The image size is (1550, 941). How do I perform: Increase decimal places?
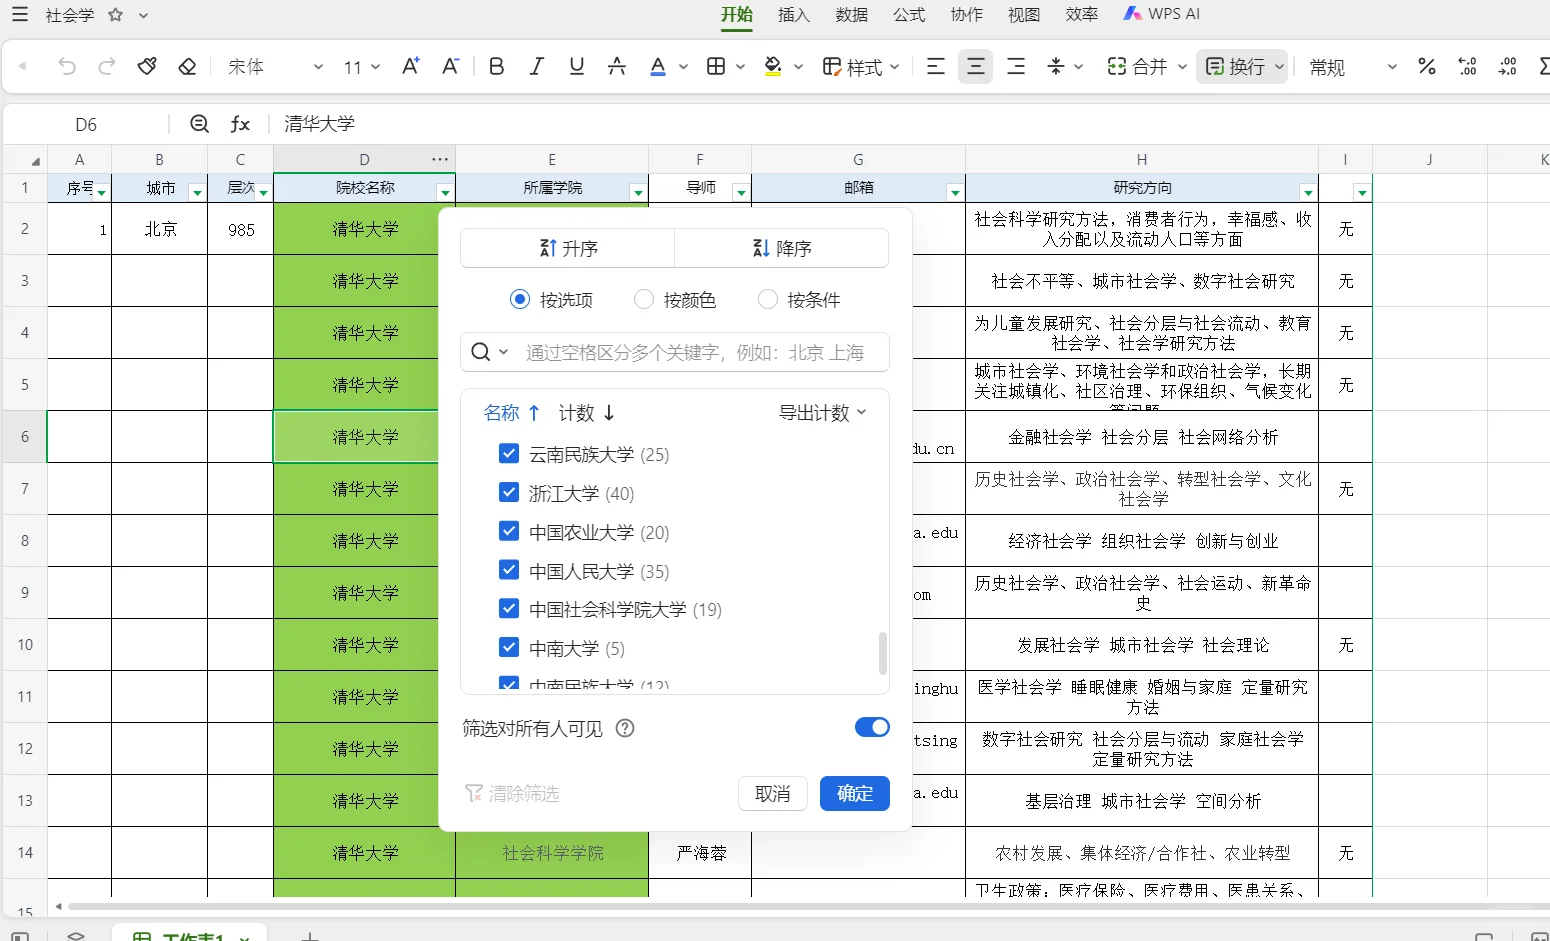(1467, 67)
